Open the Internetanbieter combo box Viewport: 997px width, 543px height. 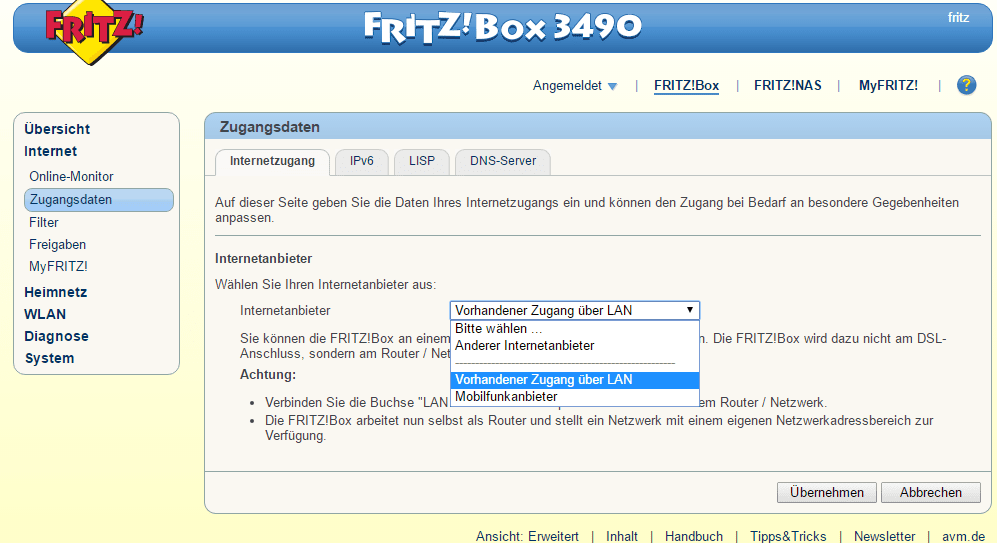pyautogui.click(x=574, y=310)
